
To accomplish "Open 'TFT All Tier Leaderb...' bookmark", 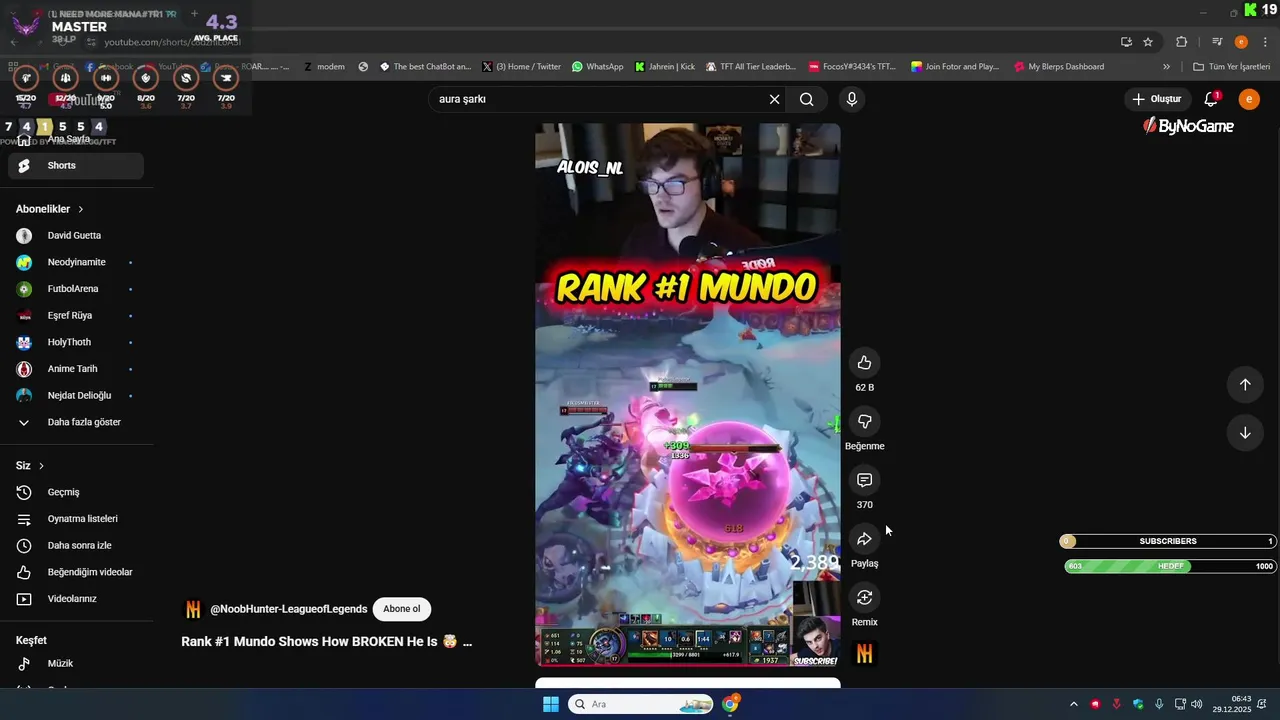I will click(750, 67).
